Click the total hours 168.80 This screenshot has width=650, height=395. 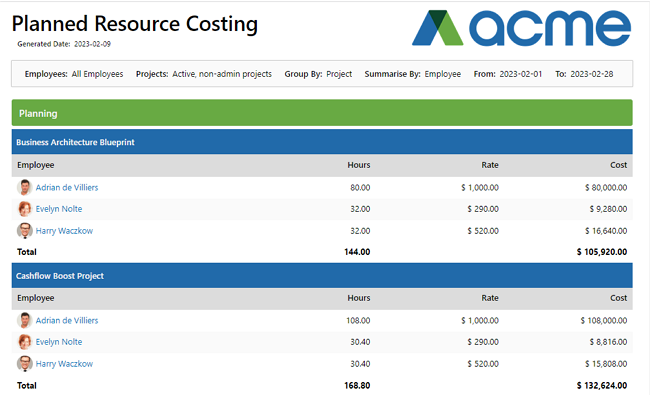[357, 385]
